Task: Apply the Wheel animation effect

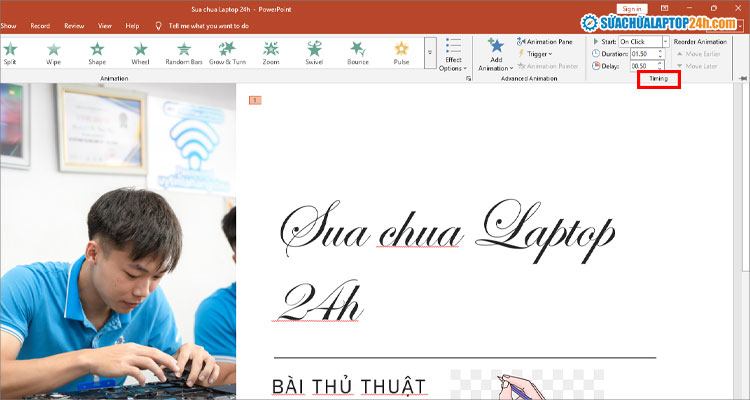Action: click(141, 53)
